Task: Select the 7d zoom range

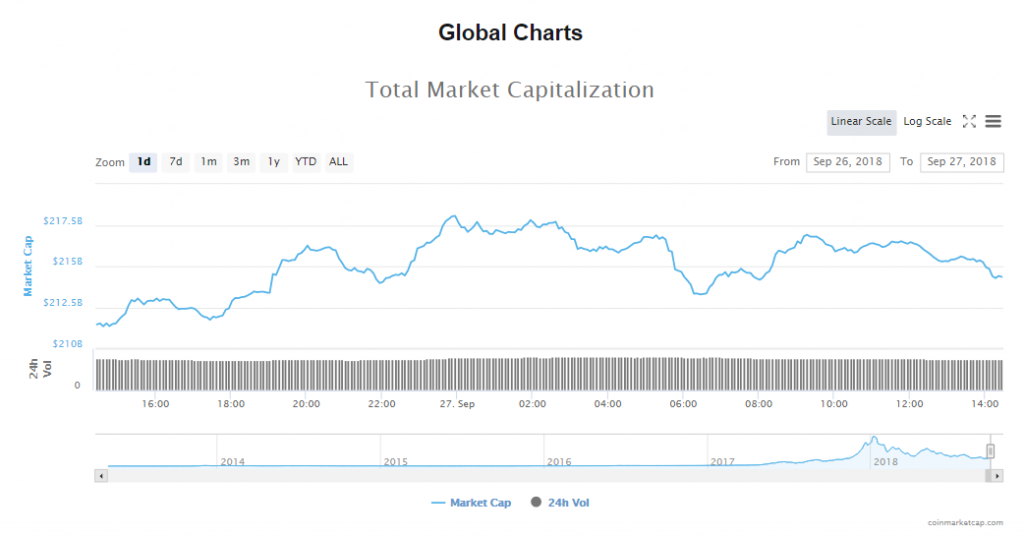Action: [175, 162]
